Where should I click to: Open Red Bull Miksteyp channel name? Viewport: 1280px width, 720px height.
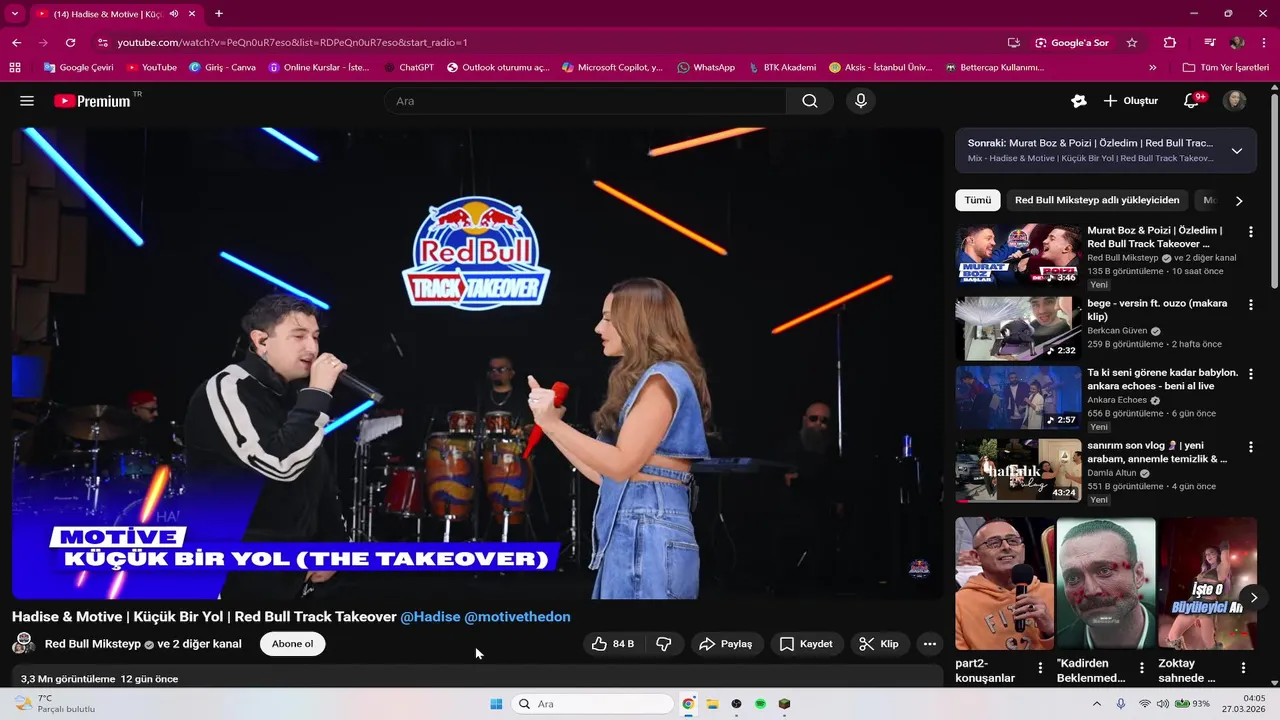pos(93,644)
